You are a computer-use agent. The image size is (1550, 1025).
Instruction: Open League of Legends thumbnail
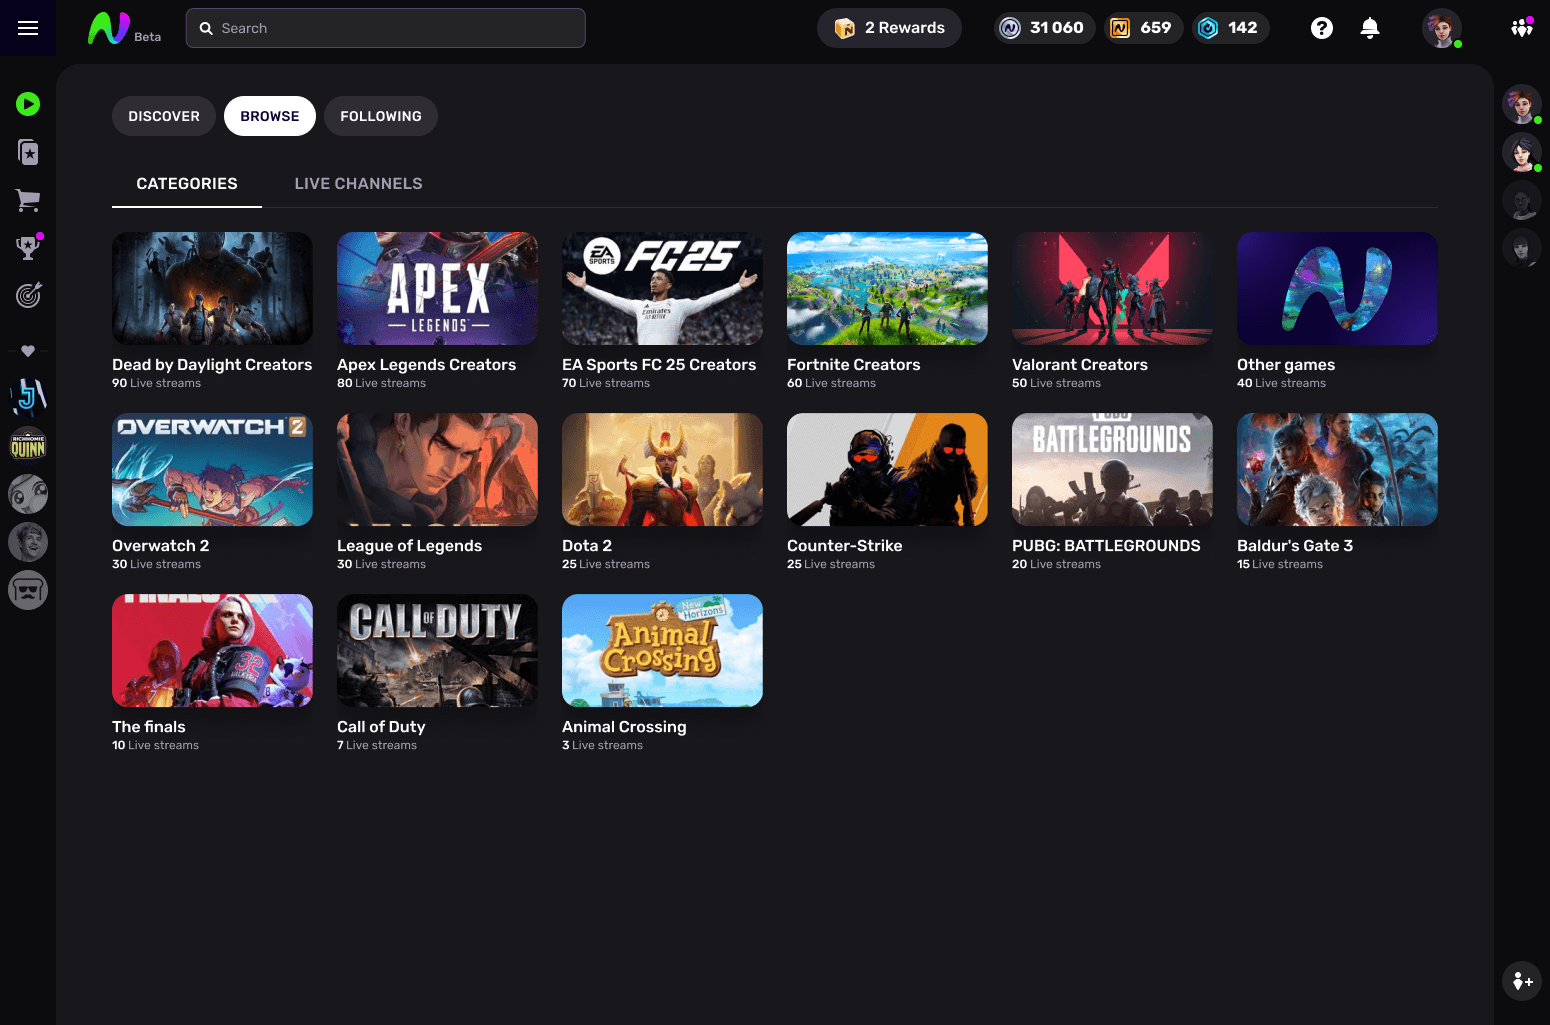tap(437, 470)
